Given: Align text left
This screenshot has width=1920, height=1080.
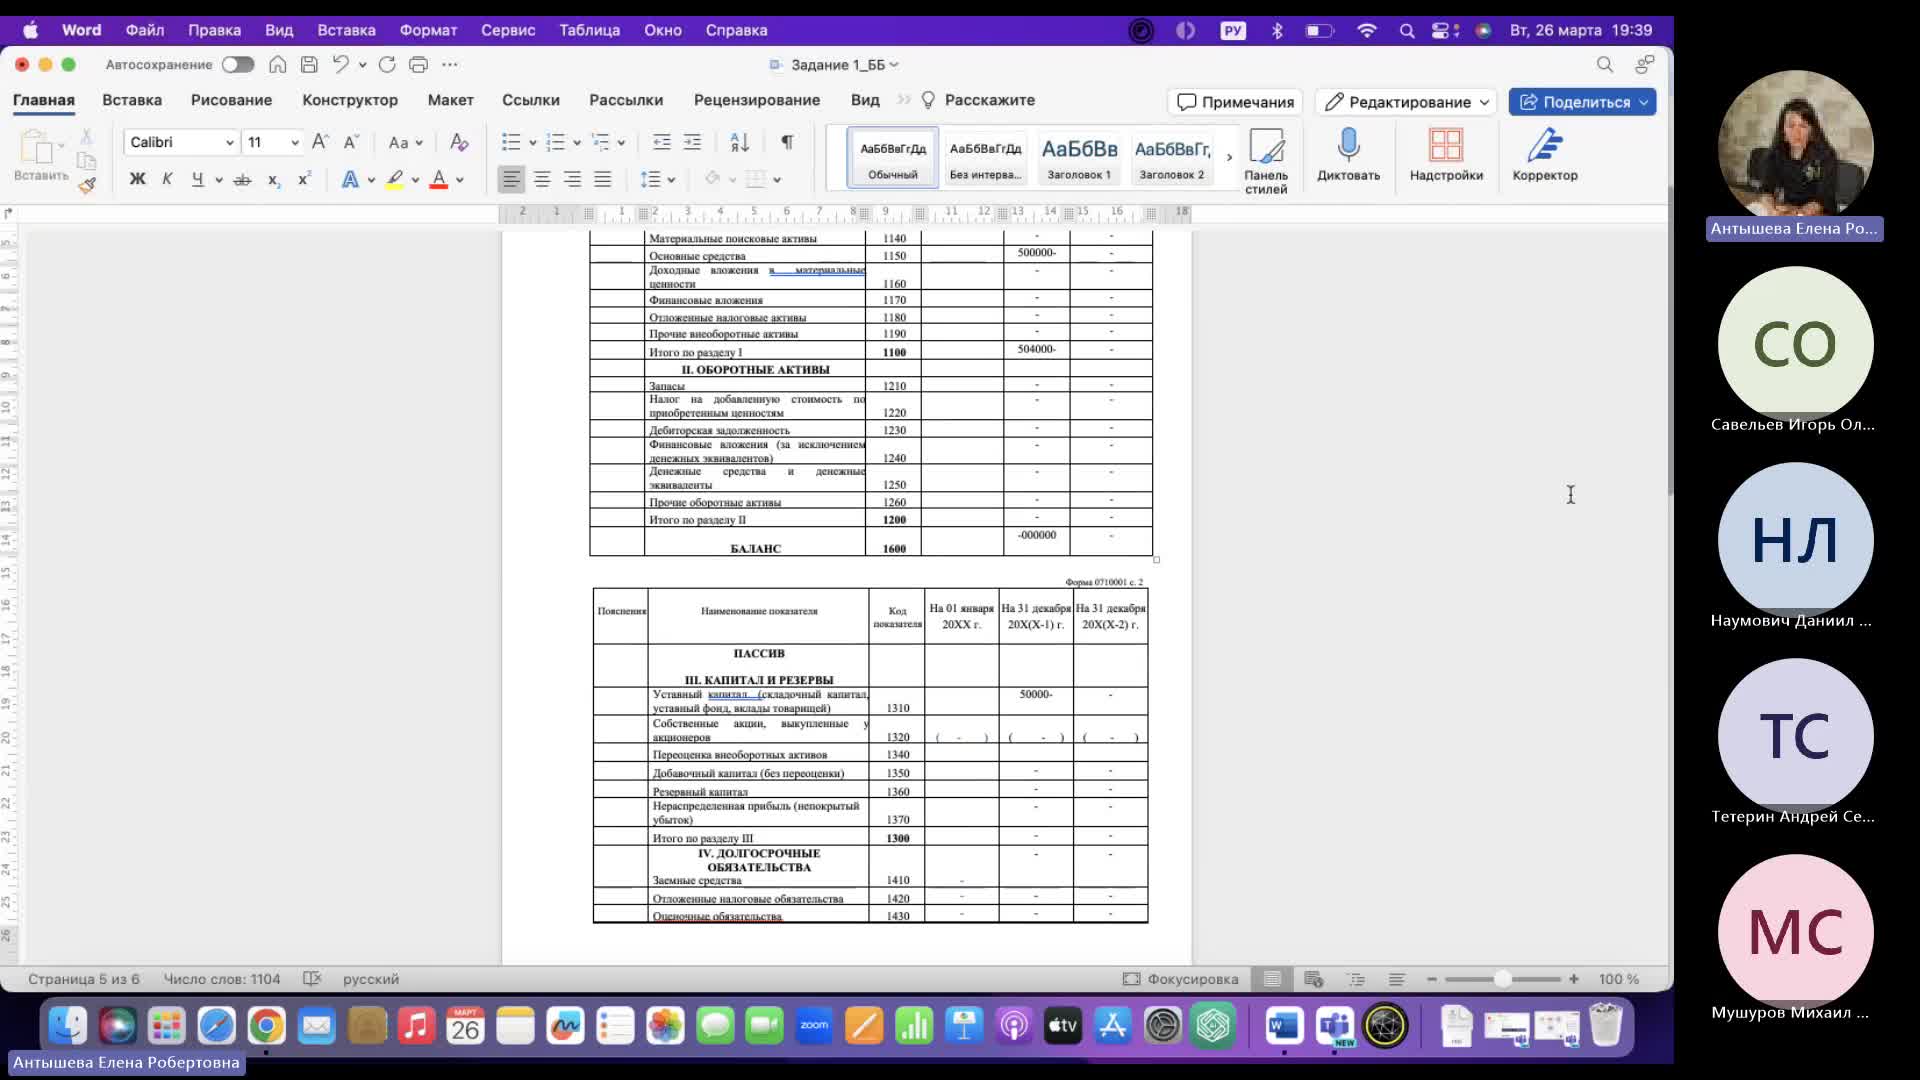Looking at the screenshot, I should [x=511, y=179].
